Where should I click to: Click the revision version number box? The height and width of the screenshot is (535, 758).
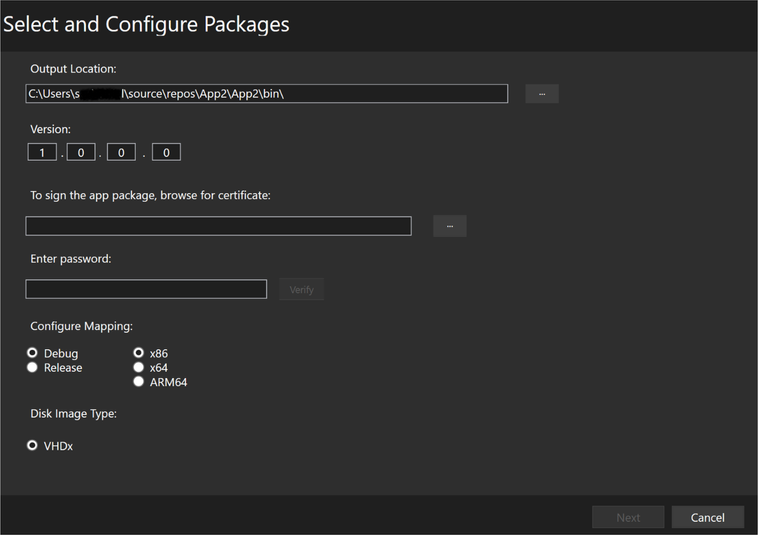[x=166, y=152]
